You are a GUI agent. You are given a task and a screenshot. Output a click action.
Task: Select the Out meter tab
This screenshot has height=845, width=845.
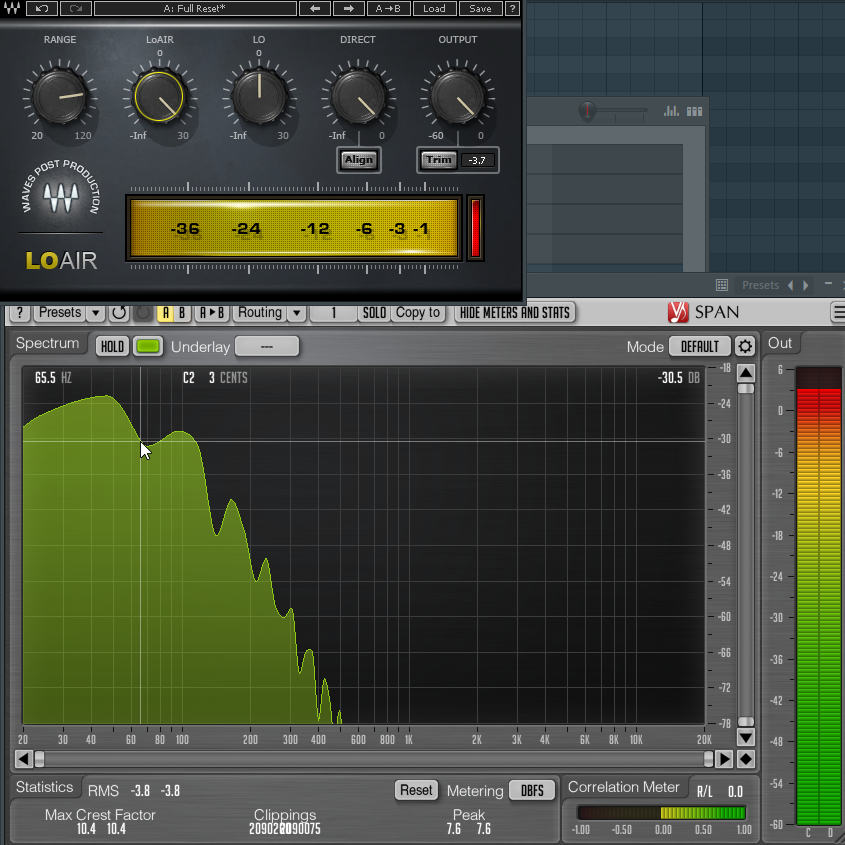pos(780,343)
